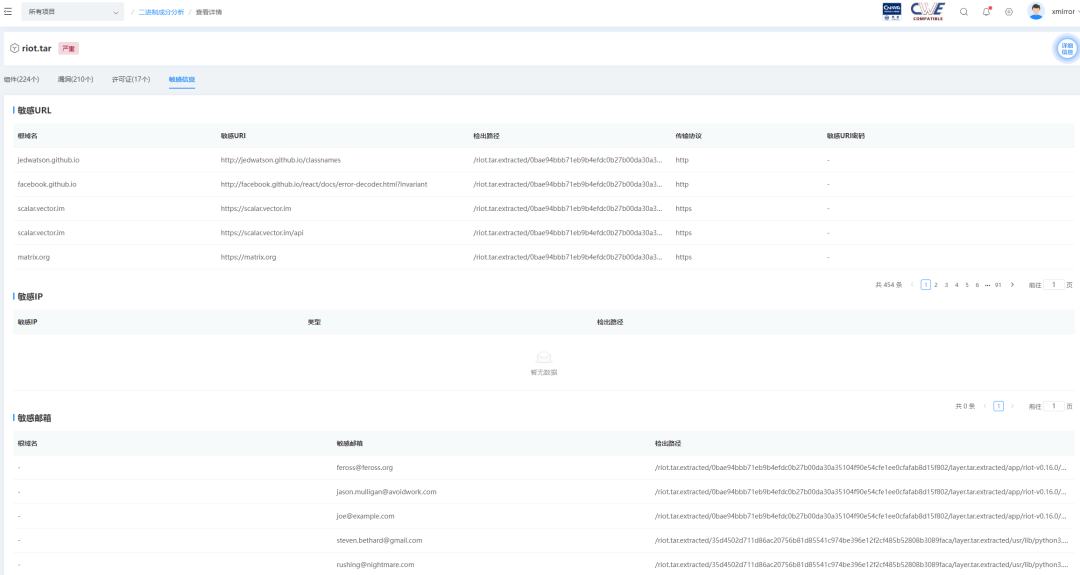The height and width of the screenshot is (575, 1080).
Task: Go to page 6 of sensitive URL list
Action: [x=977, y=284]
